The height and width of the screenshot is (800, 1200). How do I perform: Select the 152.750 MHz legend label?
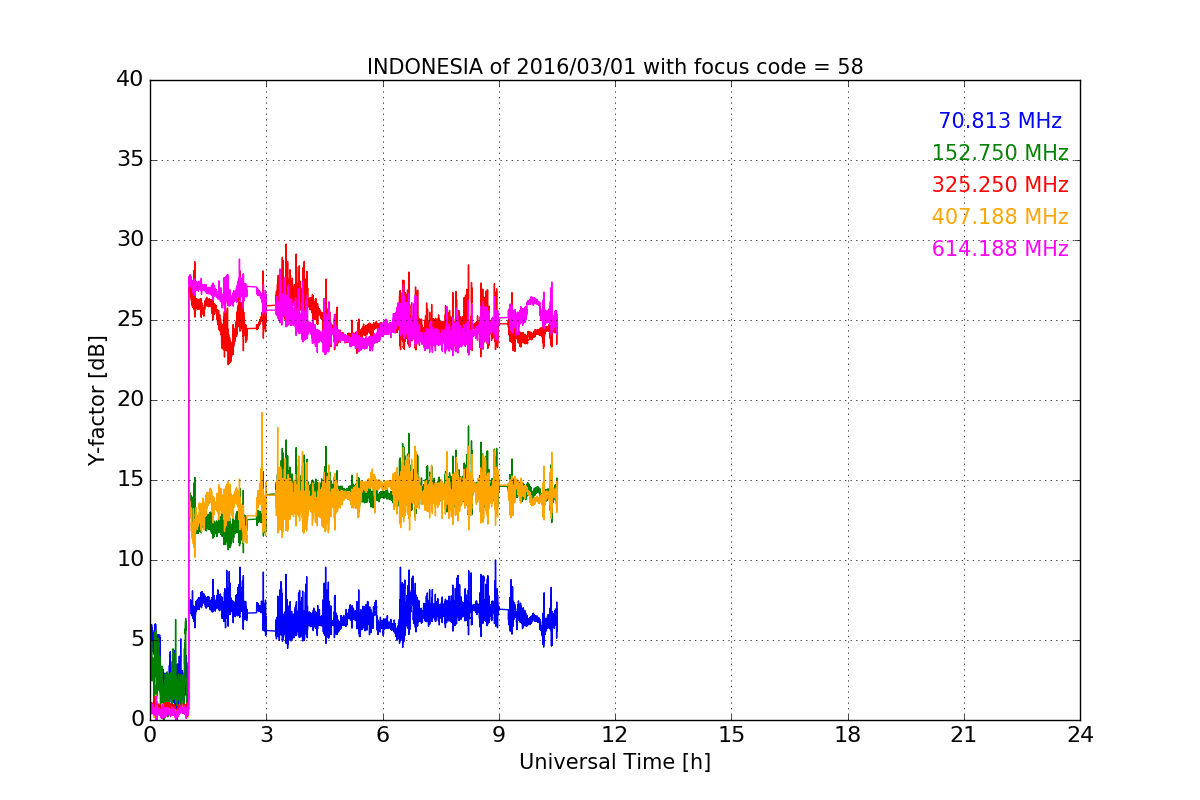pyautogui.click(x=1000, y=153)
